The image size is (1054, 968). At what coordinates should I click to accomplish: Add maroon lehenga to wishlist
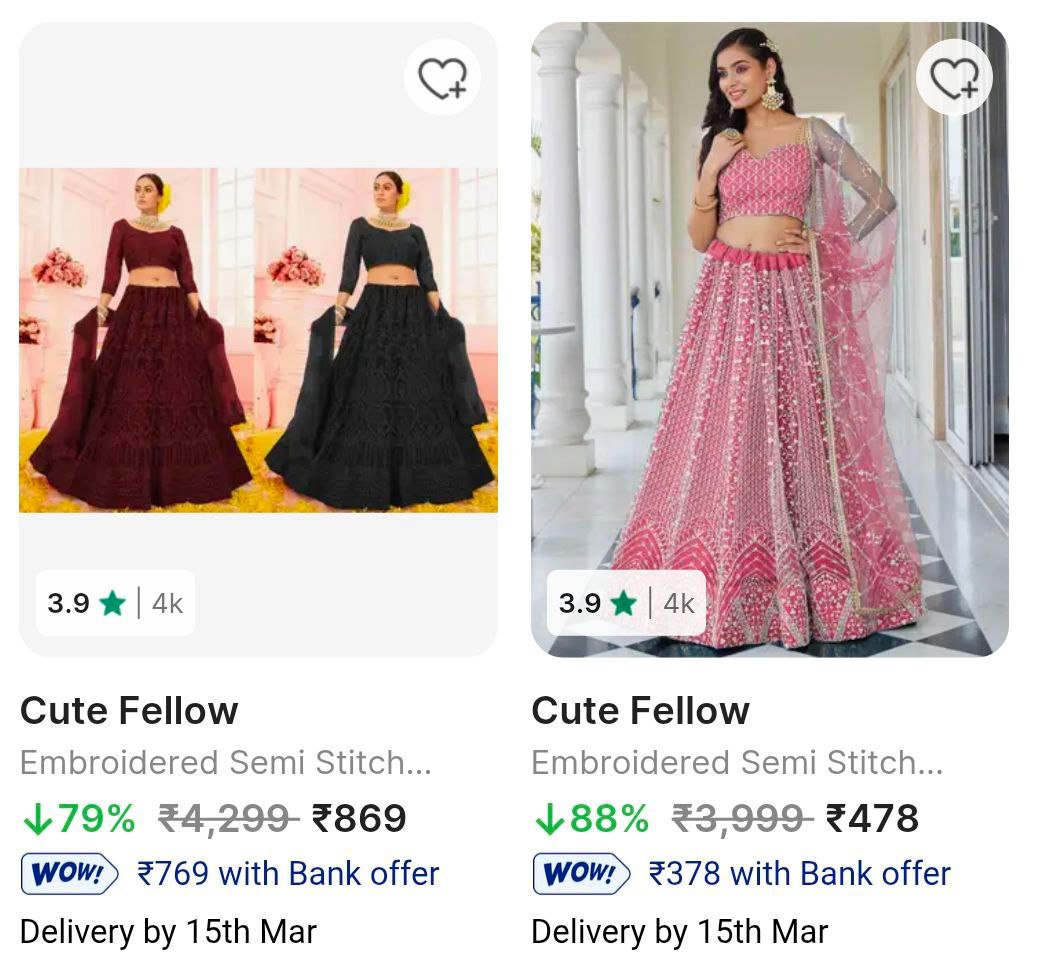pyautogui.click(x=442, y=77)
